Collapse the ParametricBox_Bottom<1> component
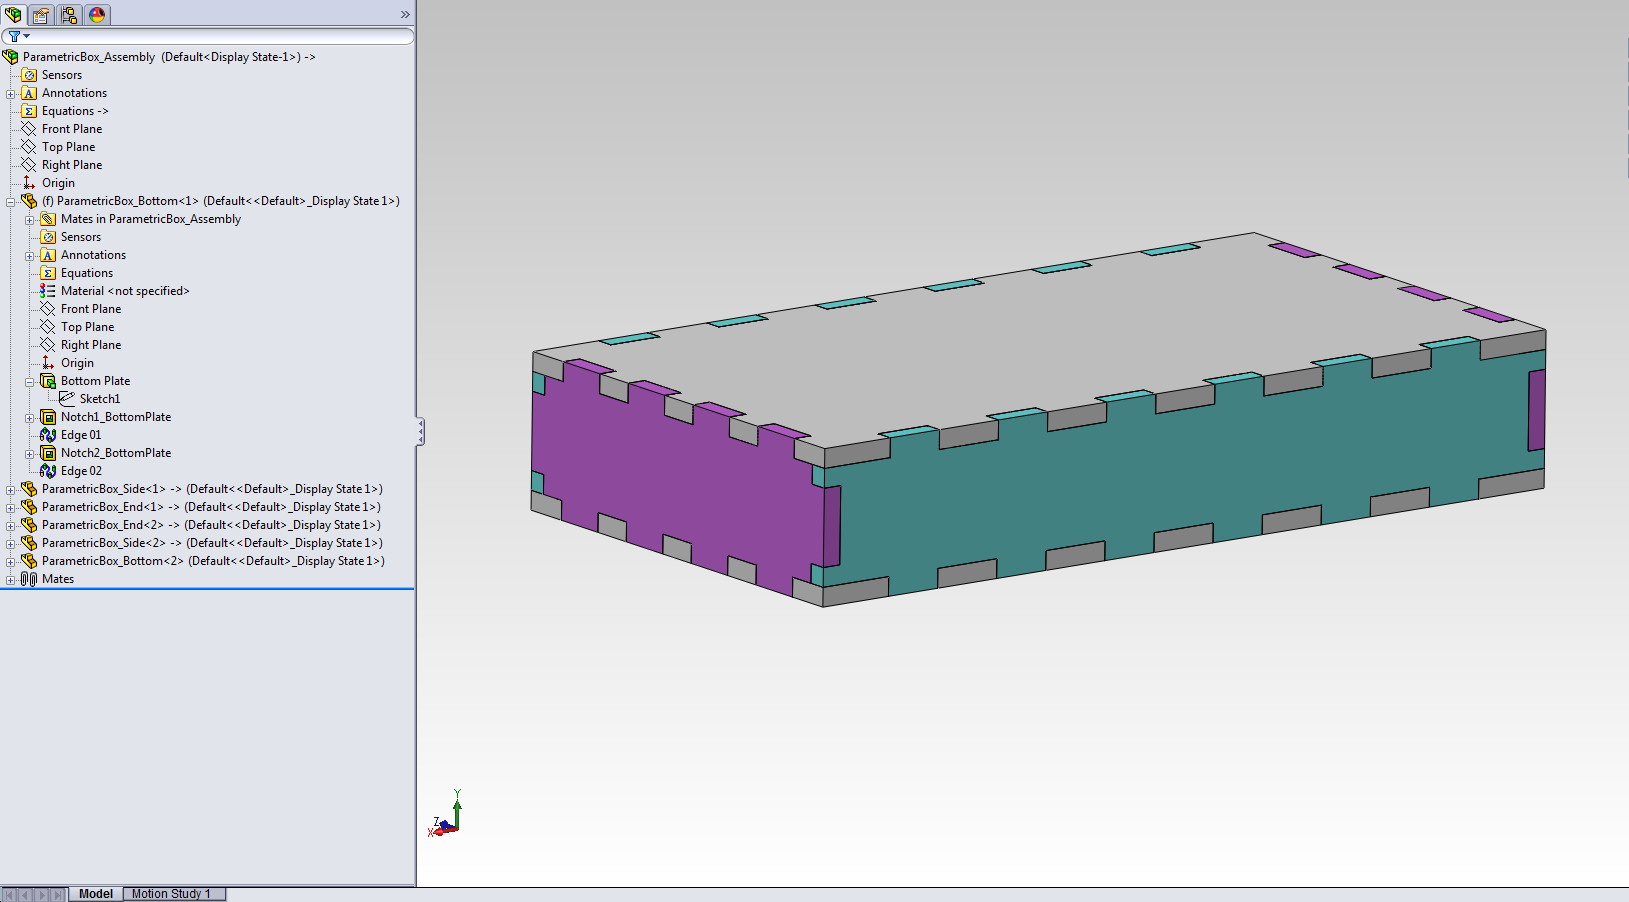This screenshot has height=902, width=1629. click(11, 202)
